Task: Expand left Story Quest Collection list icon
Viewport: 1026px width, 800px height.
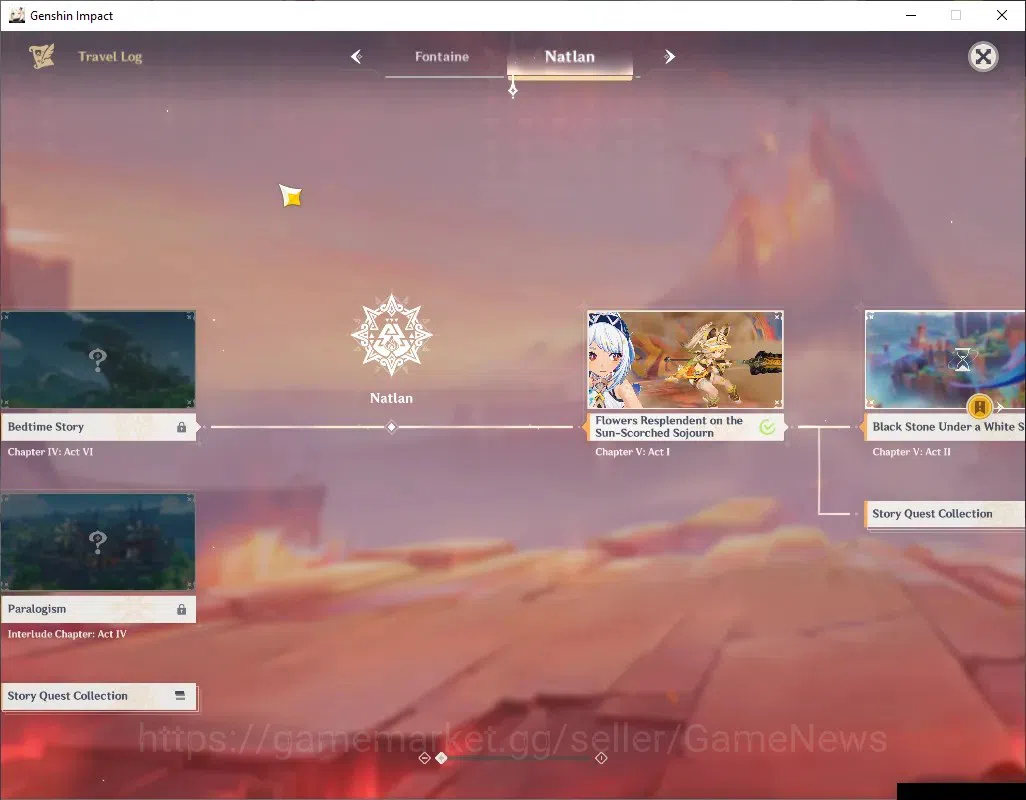Action: point(180,695)
